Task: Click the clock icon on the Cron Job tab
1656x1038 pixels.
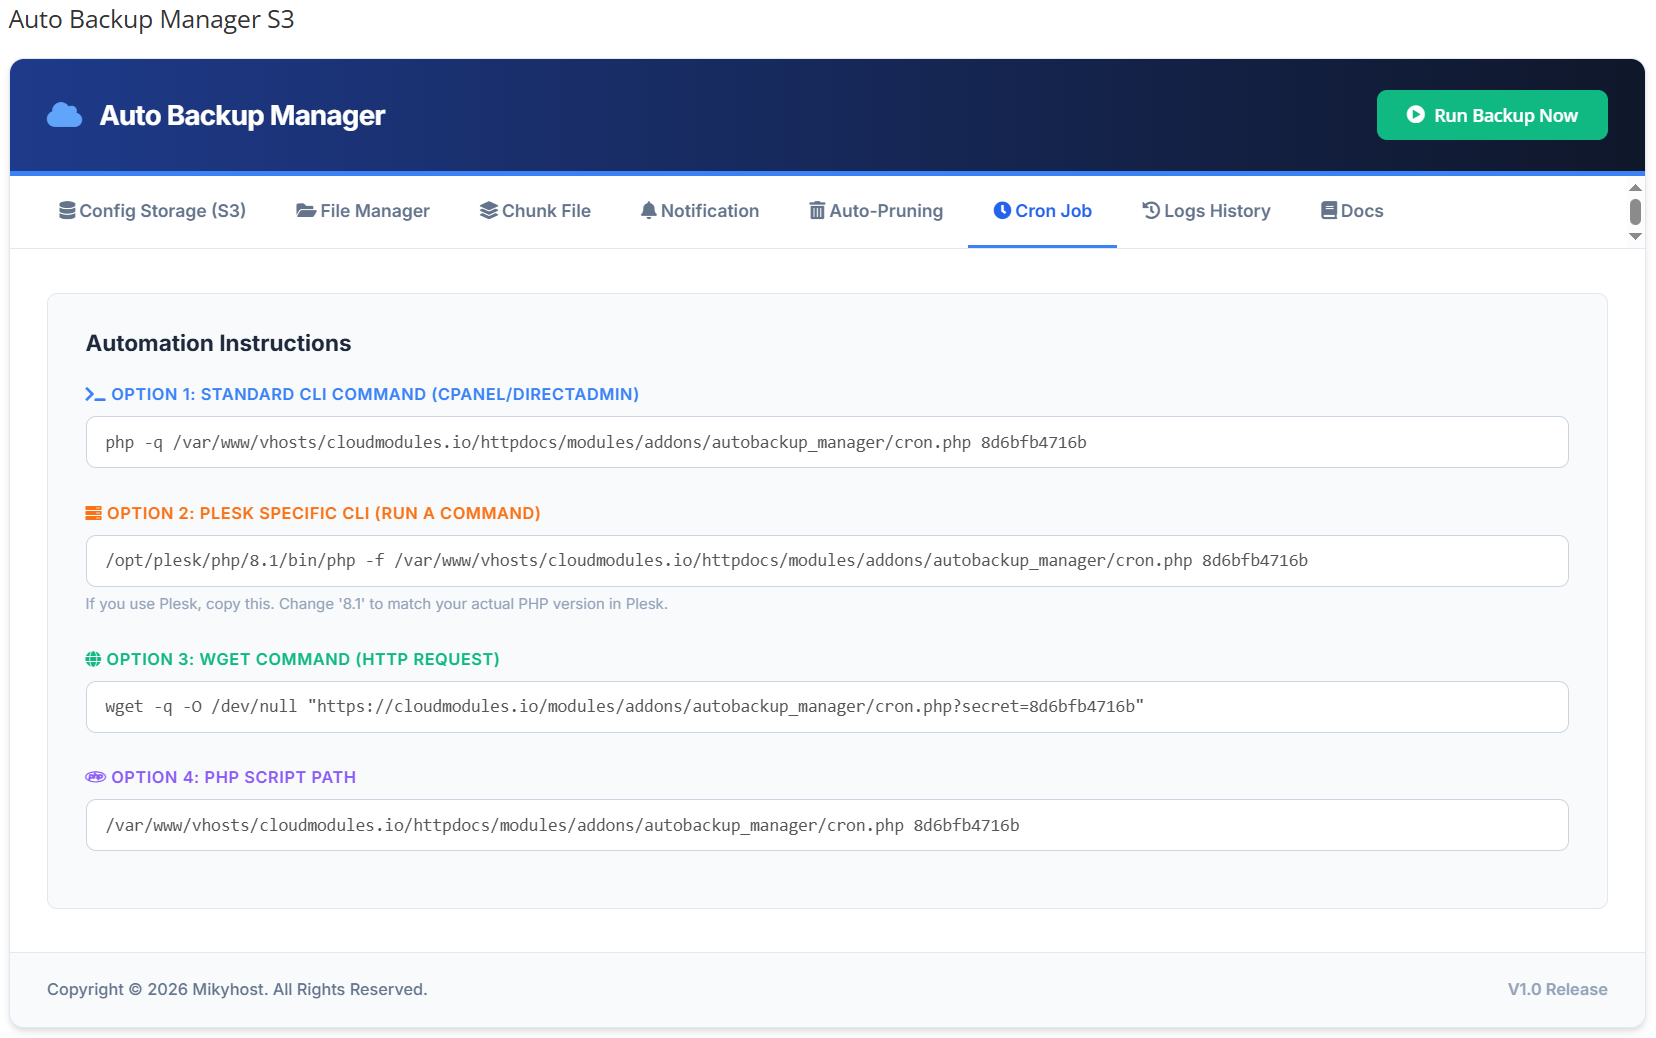Action: 1002,210
